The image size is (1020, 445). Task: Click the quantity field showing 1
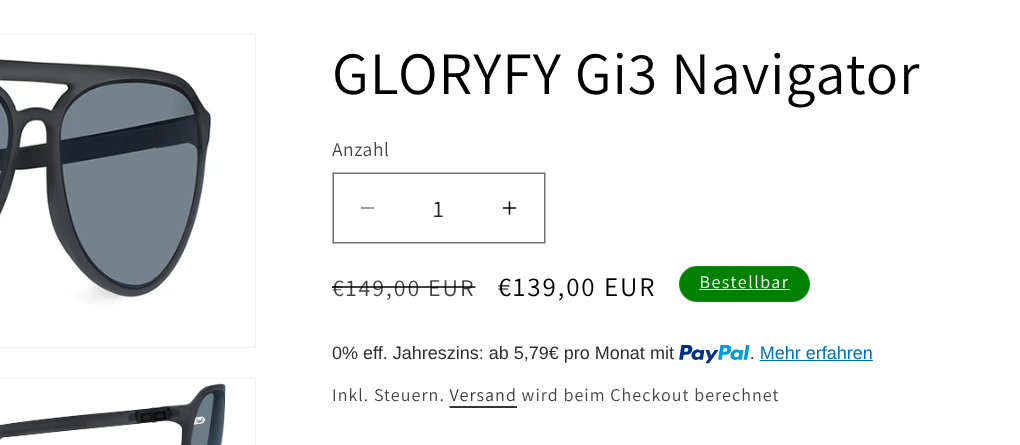pyautogui.click(x=438, y=209)
